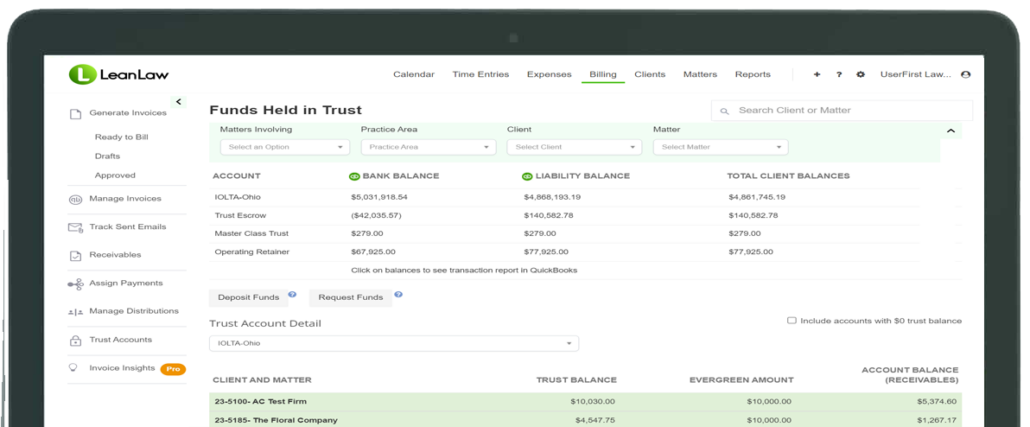Open the Matters Involving dropdown

284,147
